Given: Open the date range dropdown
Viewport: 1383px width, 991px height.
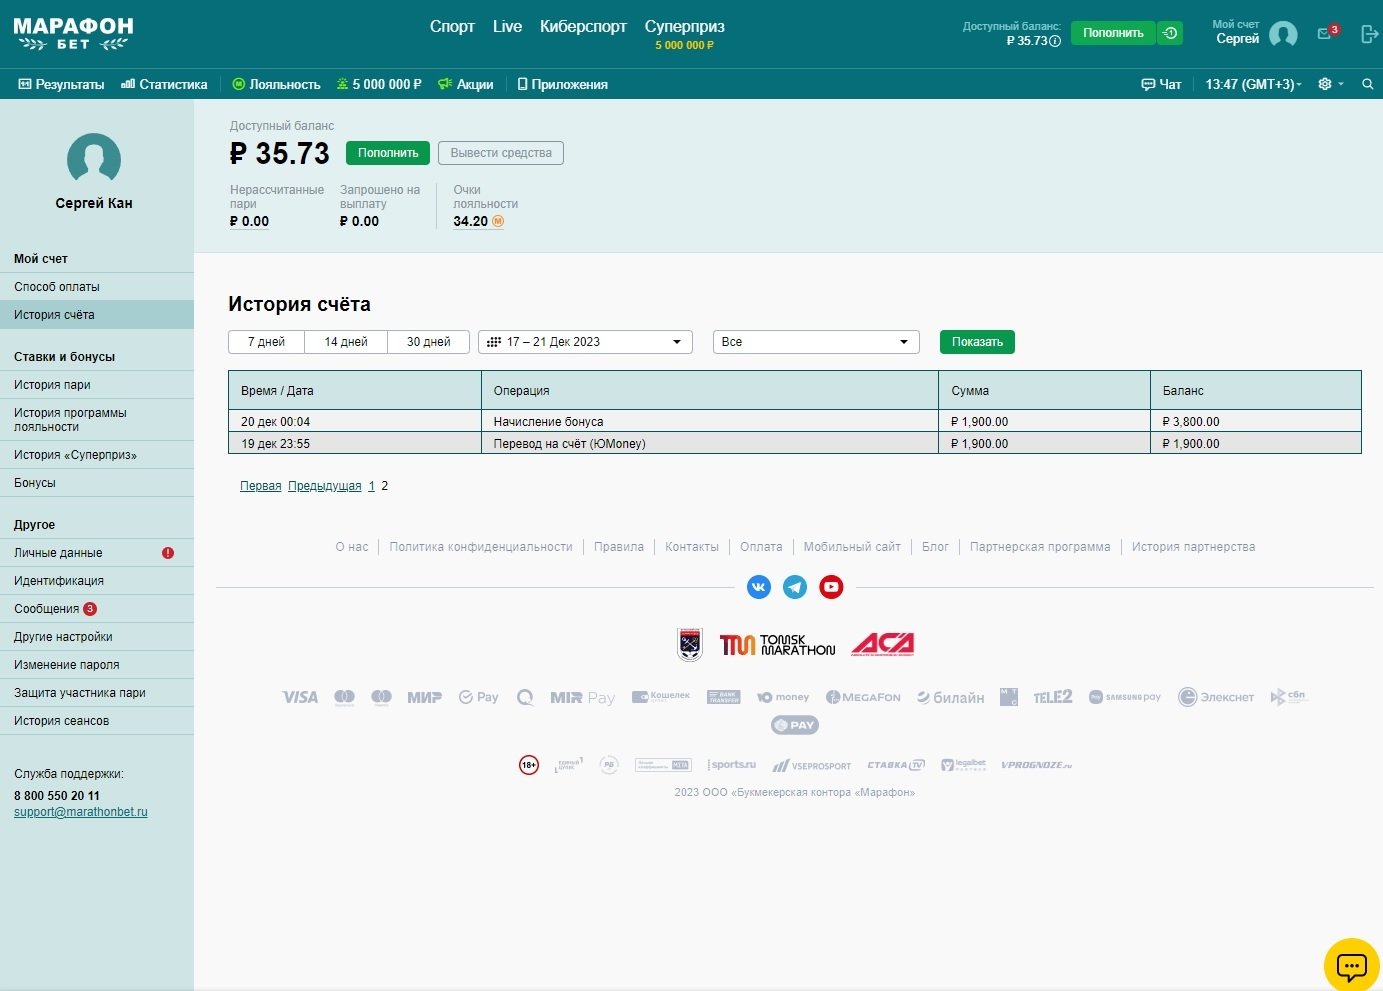Looking at the screenshot, I should click(585, 342).
